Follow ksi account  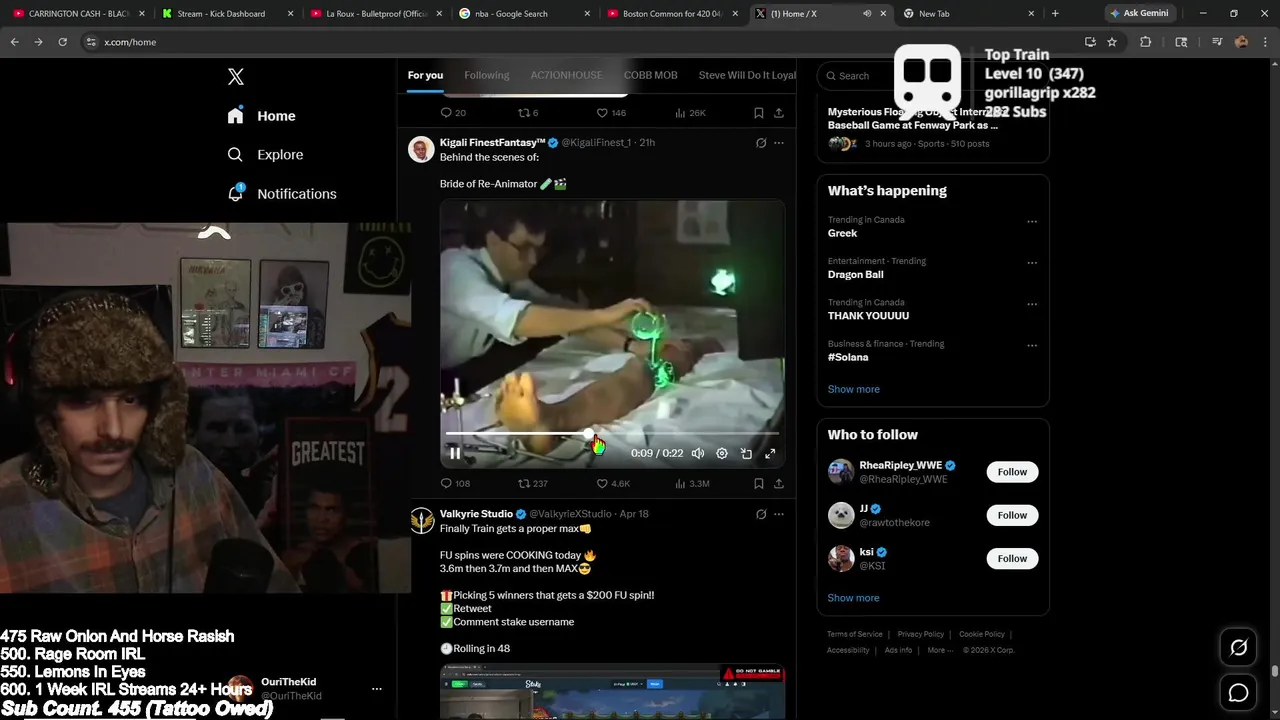tap(1012, 558)
